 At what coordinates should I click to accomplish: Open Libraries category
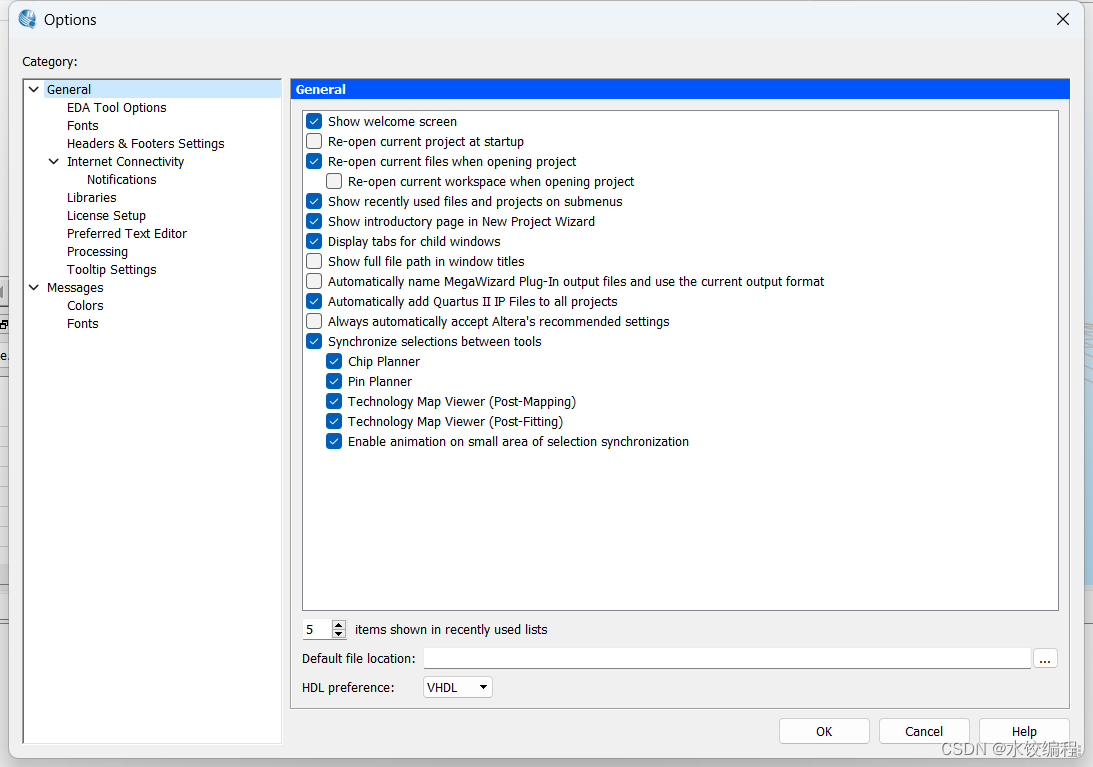click(91, 197)
